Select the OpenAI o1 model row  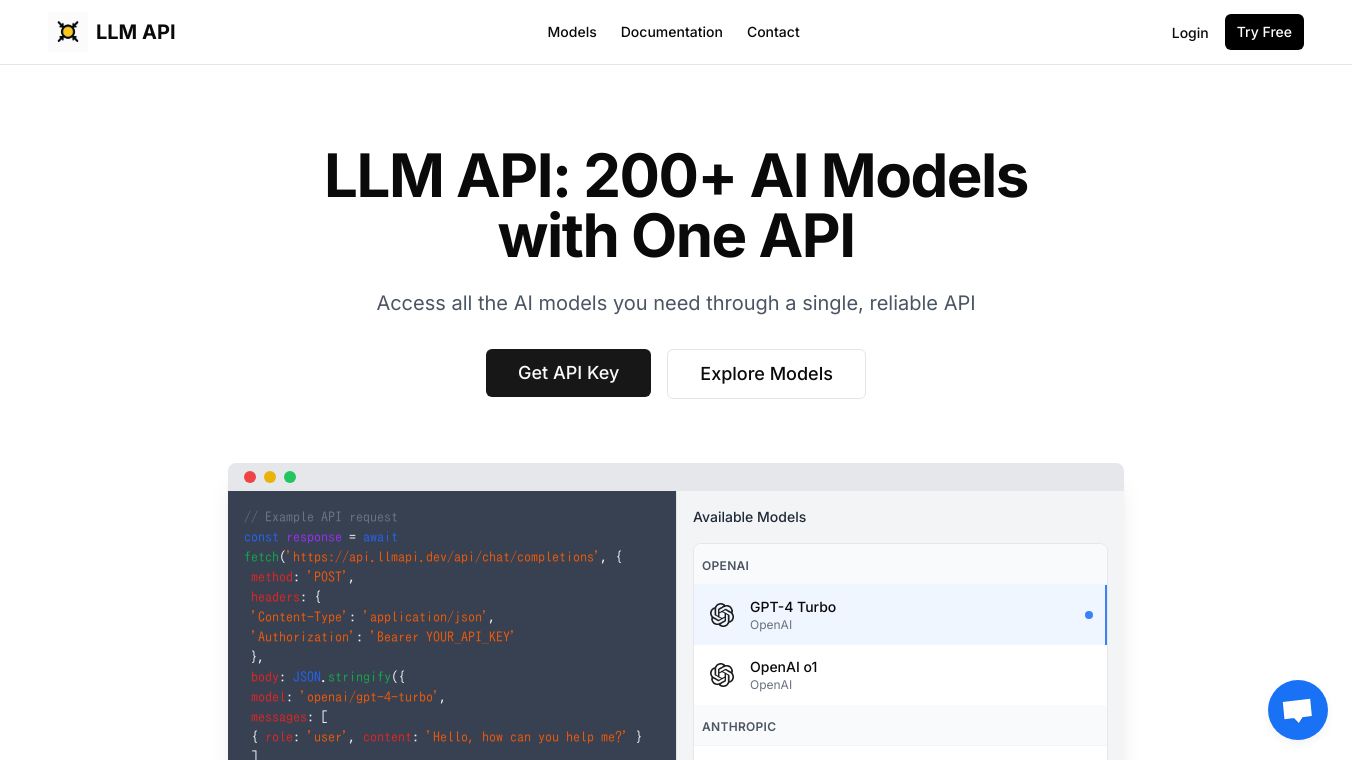(x=900, y=675)
